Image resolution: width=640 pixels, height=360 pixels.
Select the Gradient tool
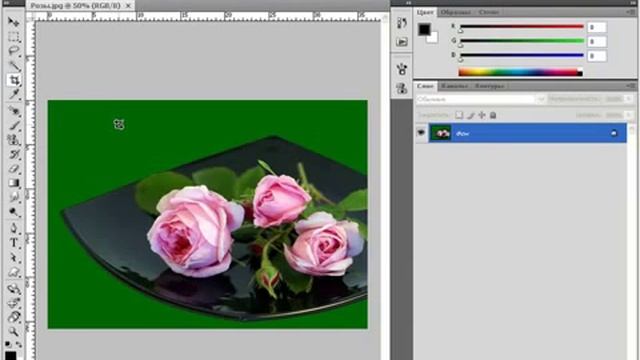click(14, 183)
